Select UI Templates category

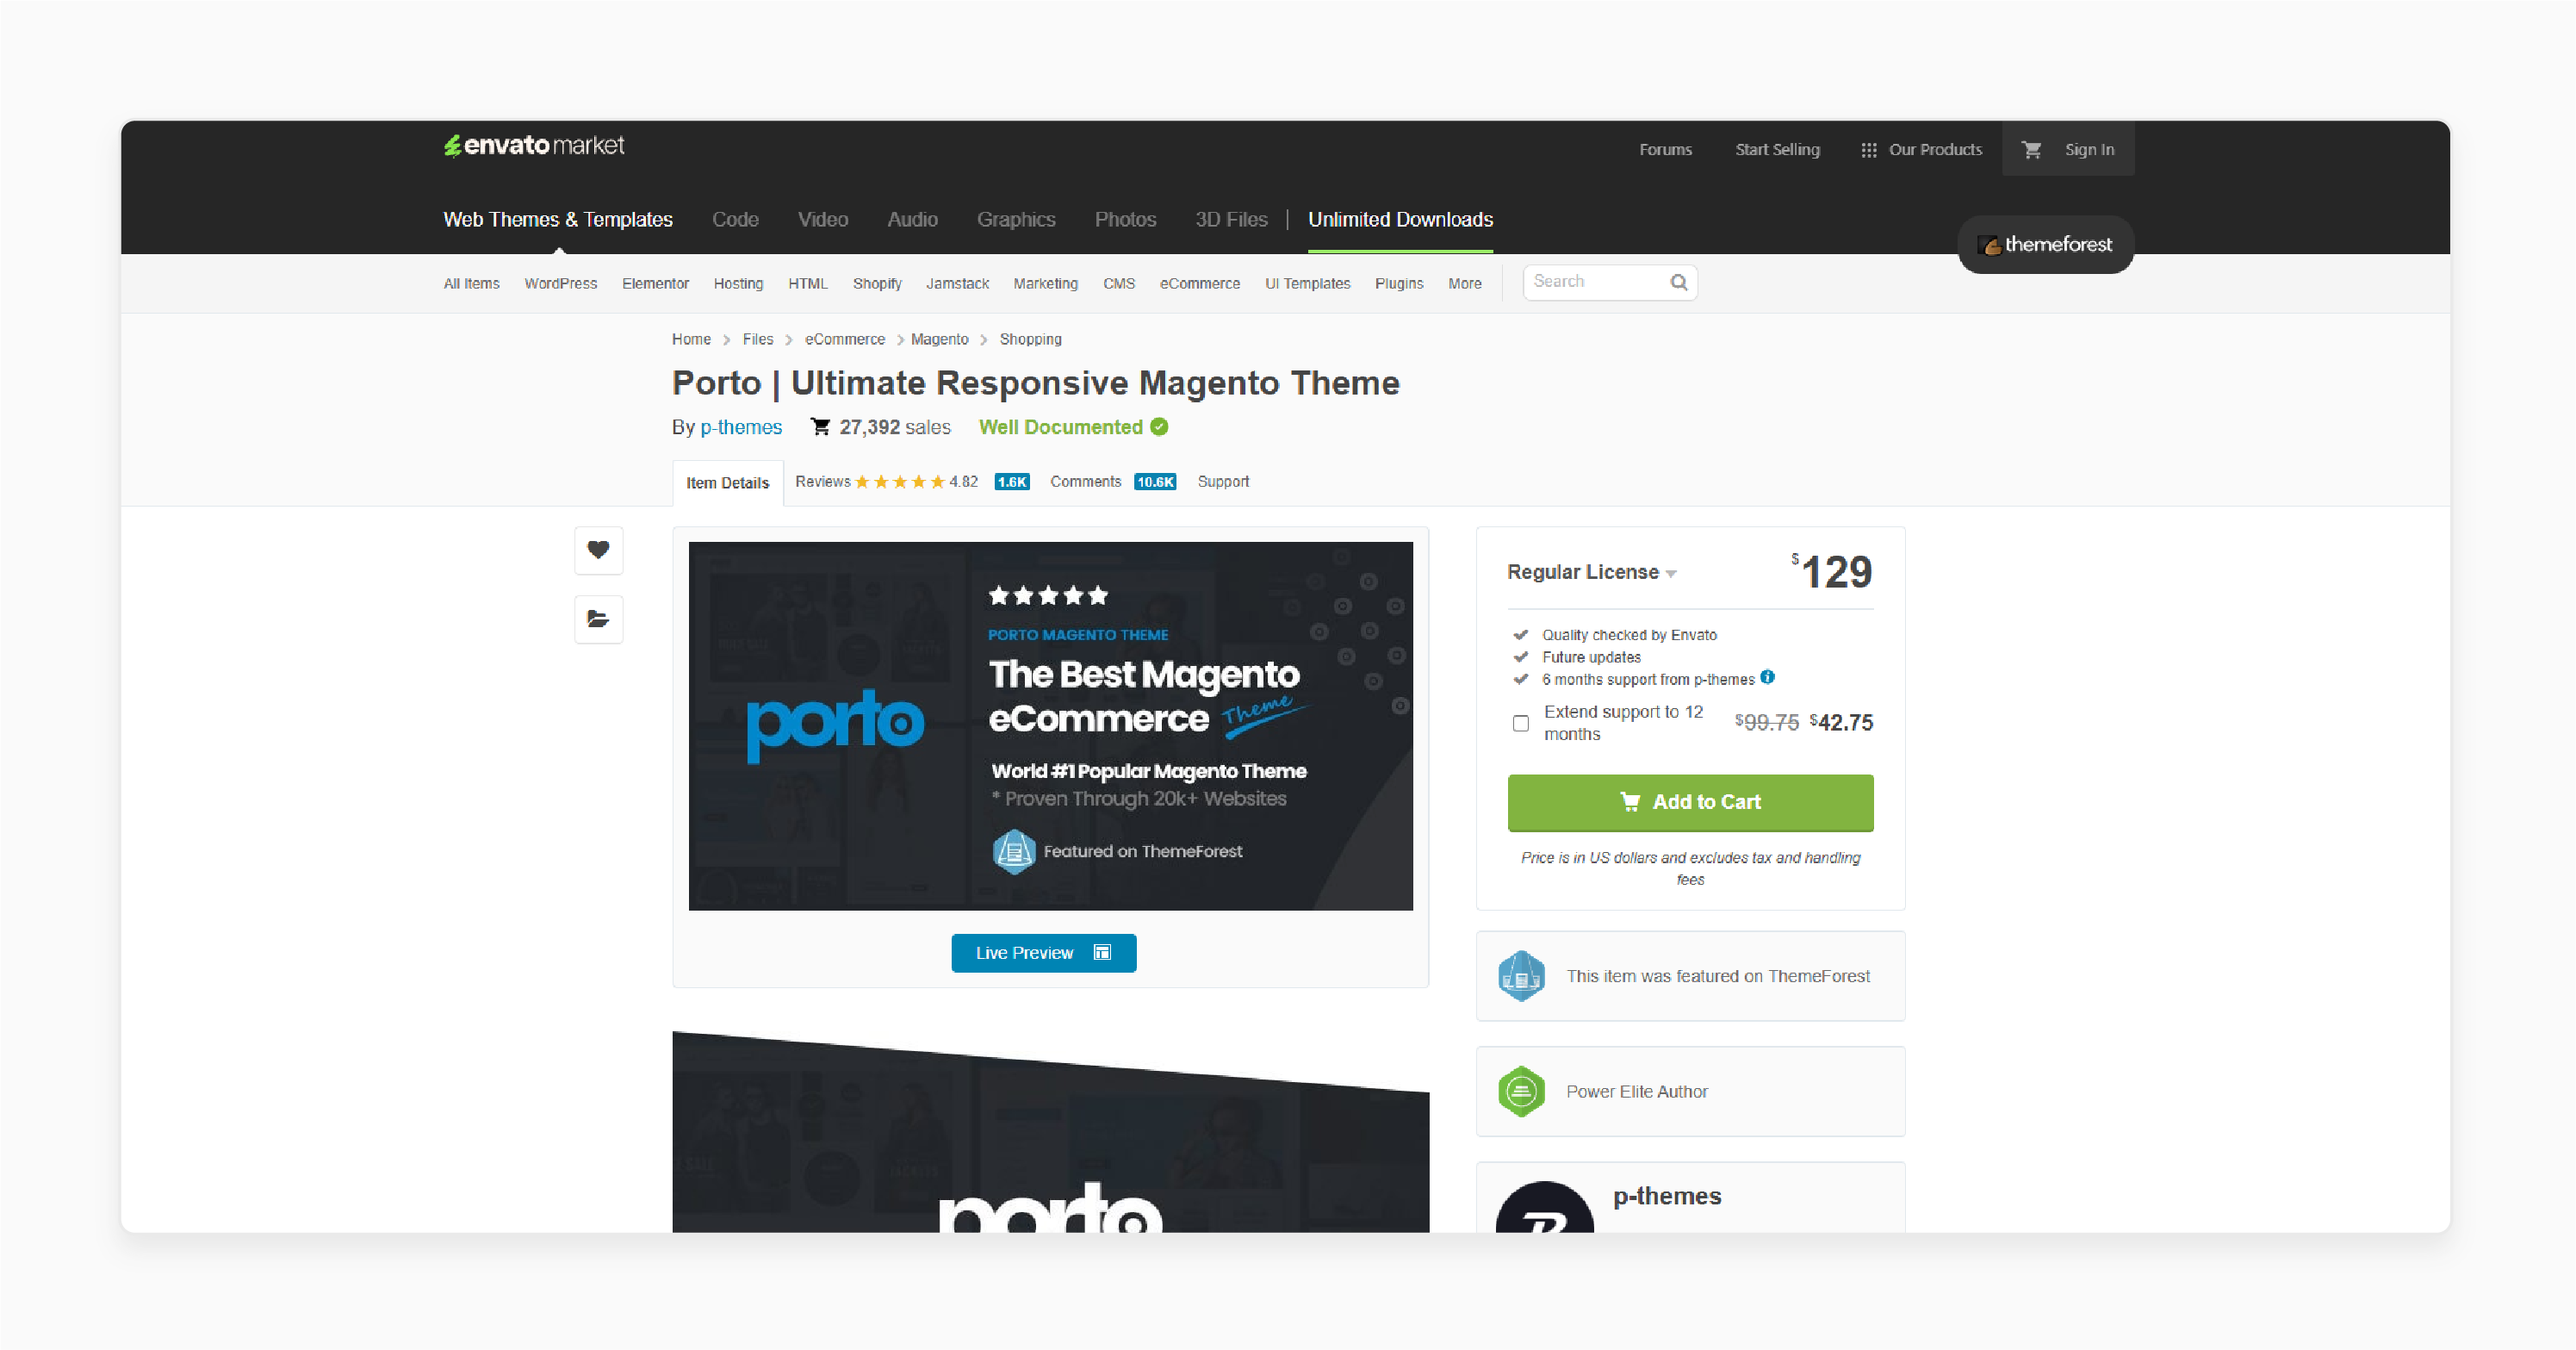(1307, 284)
